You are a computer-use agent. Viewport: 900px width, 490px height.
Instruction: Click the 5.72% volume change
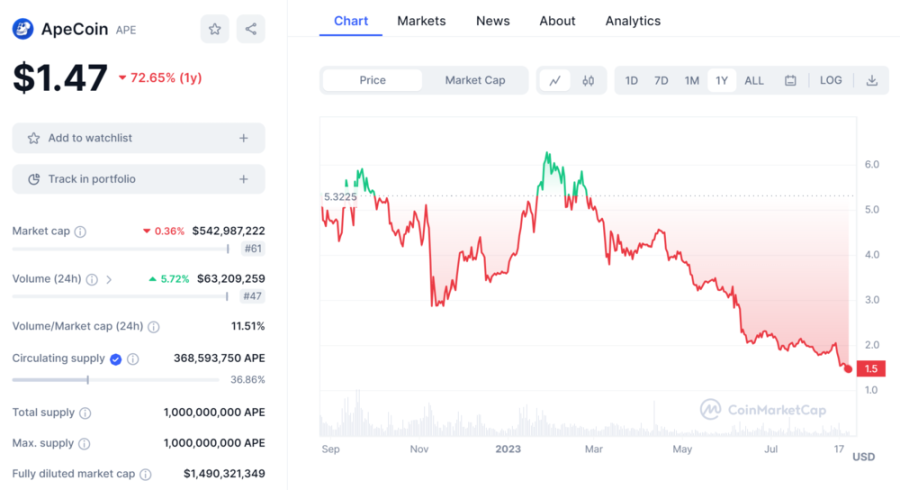[x=169, y=279]
